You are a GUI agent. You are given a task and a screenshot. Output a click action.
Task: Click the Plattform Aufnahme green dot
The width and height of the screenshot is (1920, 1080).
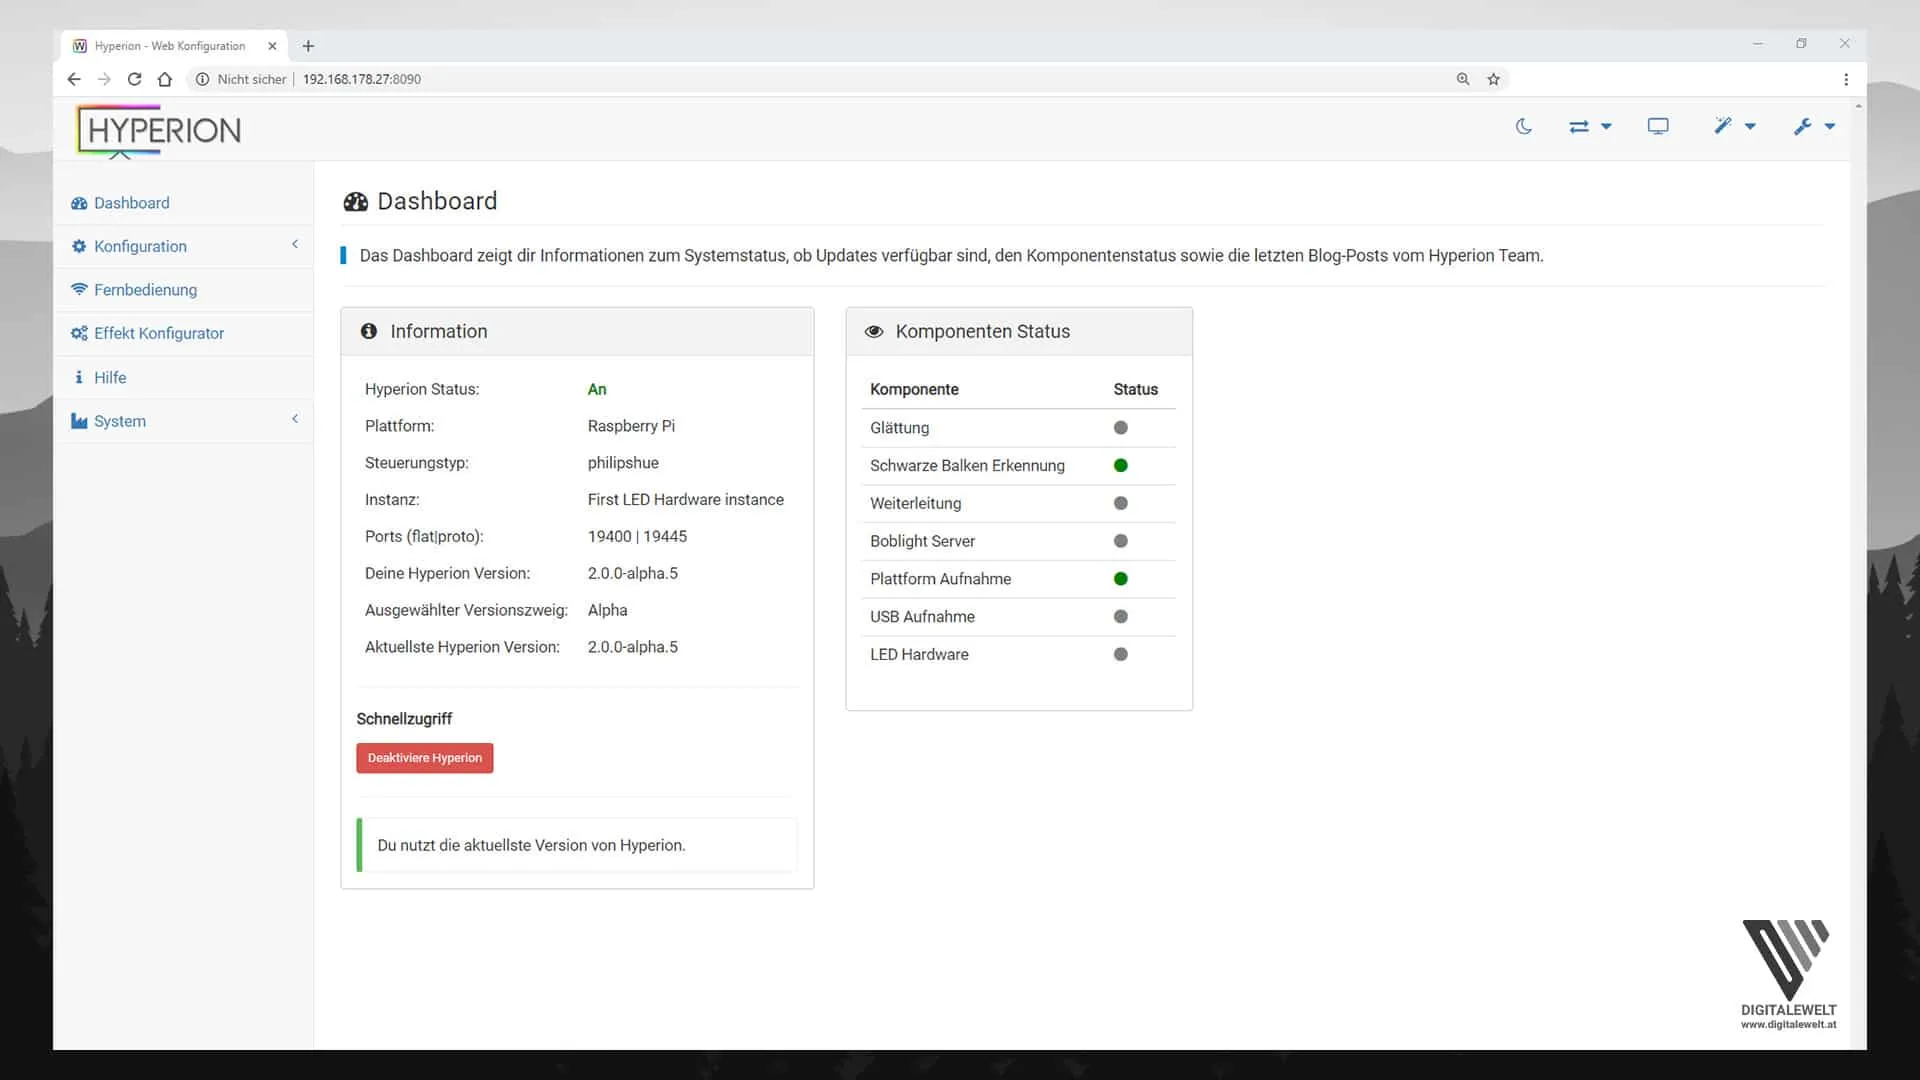[x=1121, y=579]
